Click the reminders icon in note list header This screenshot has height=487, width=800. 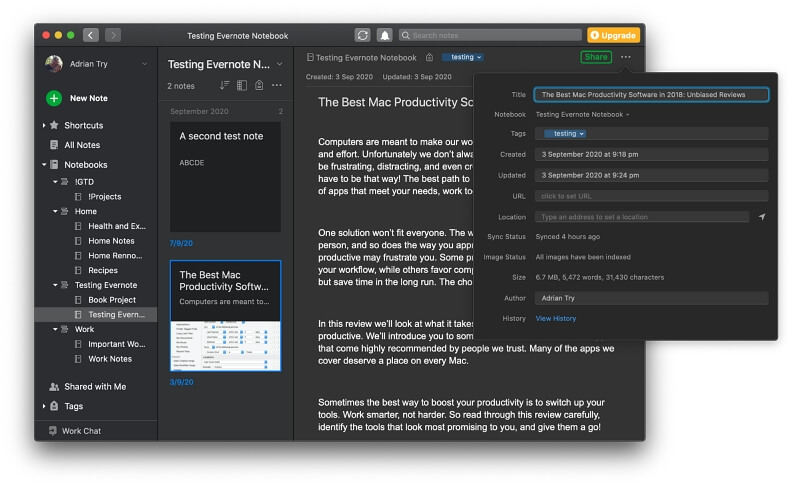(x=259, y=85)
